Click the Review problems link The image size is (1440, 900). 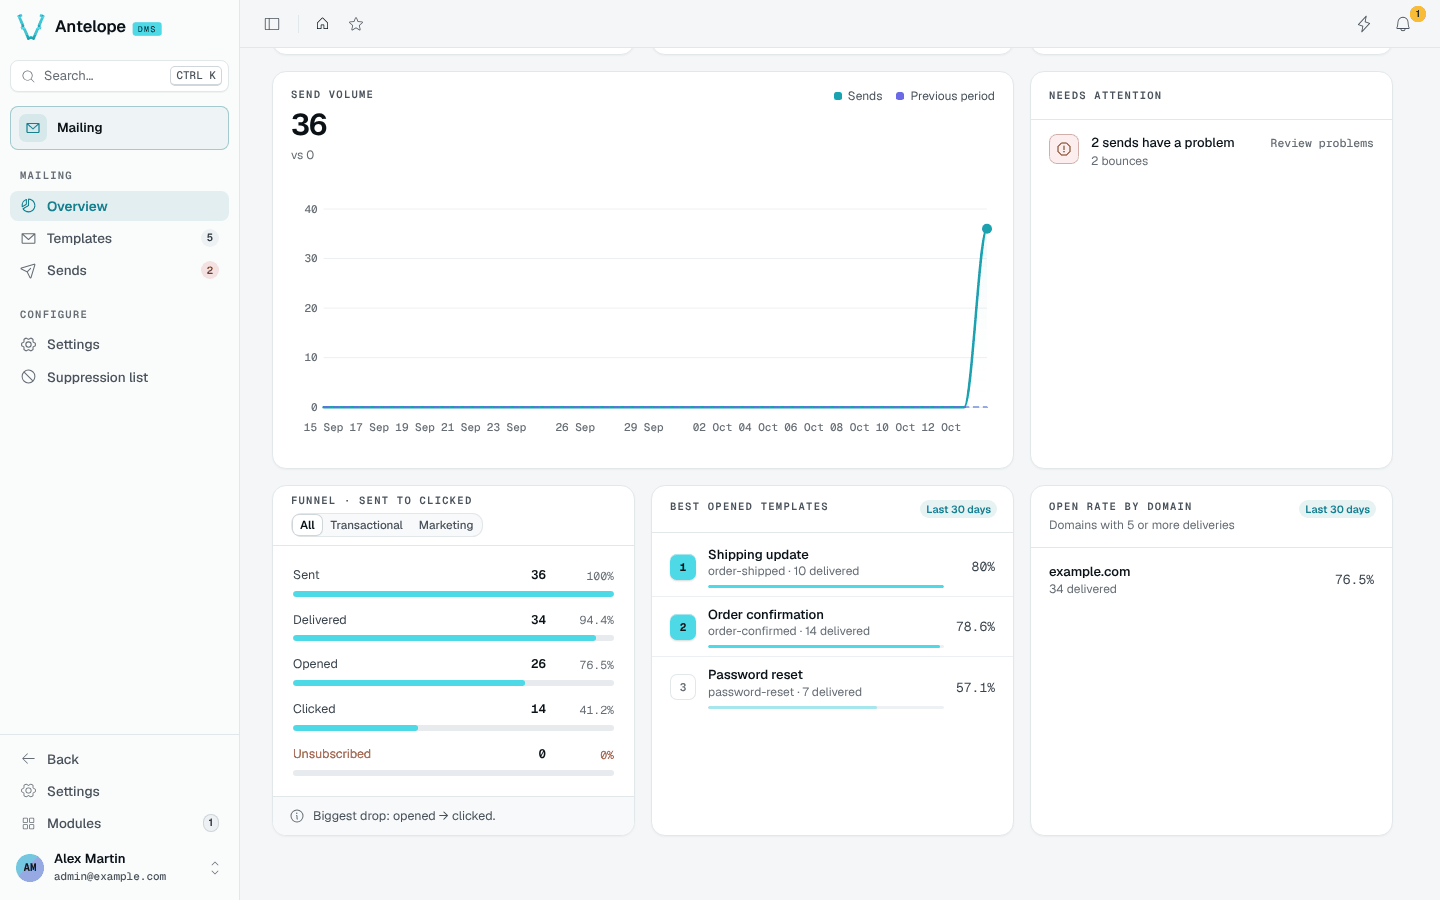(x=1322, y=143)
